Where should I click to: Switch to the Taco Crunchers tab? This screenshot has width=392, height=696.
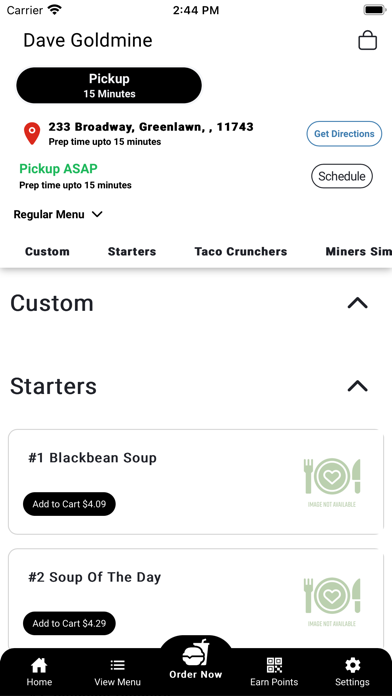coord(241,251)
